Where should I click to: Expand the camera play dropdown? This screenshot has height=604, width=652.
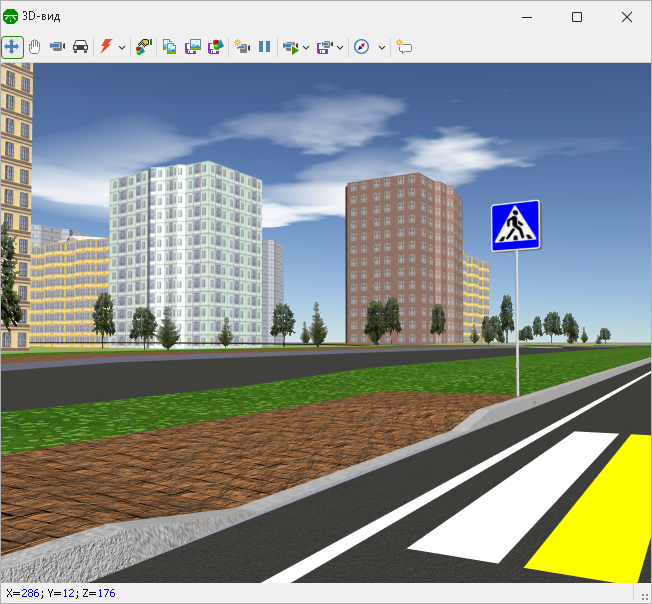coord(306,47)
